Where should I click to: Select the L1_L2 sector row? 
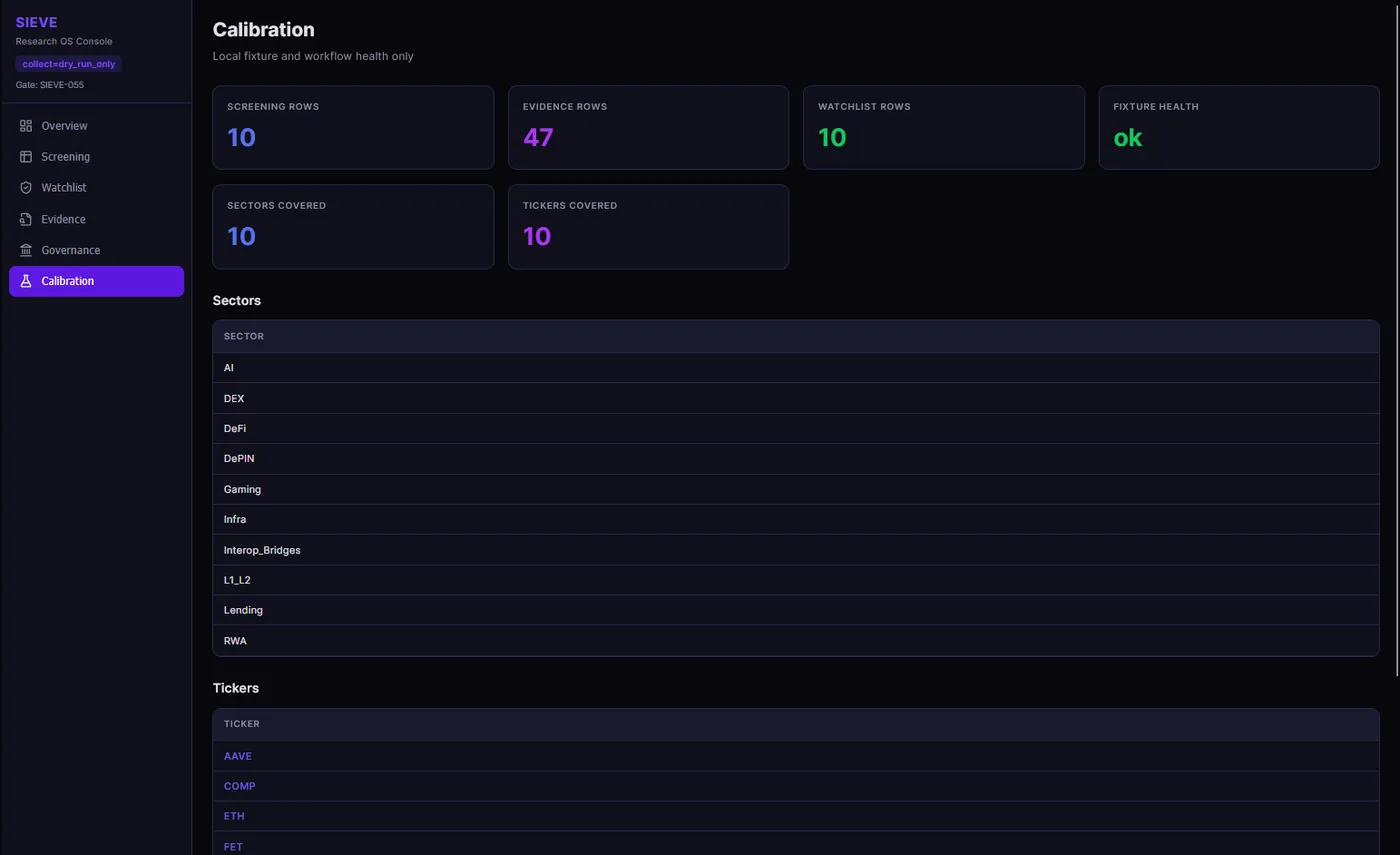(x=796, y=580)
